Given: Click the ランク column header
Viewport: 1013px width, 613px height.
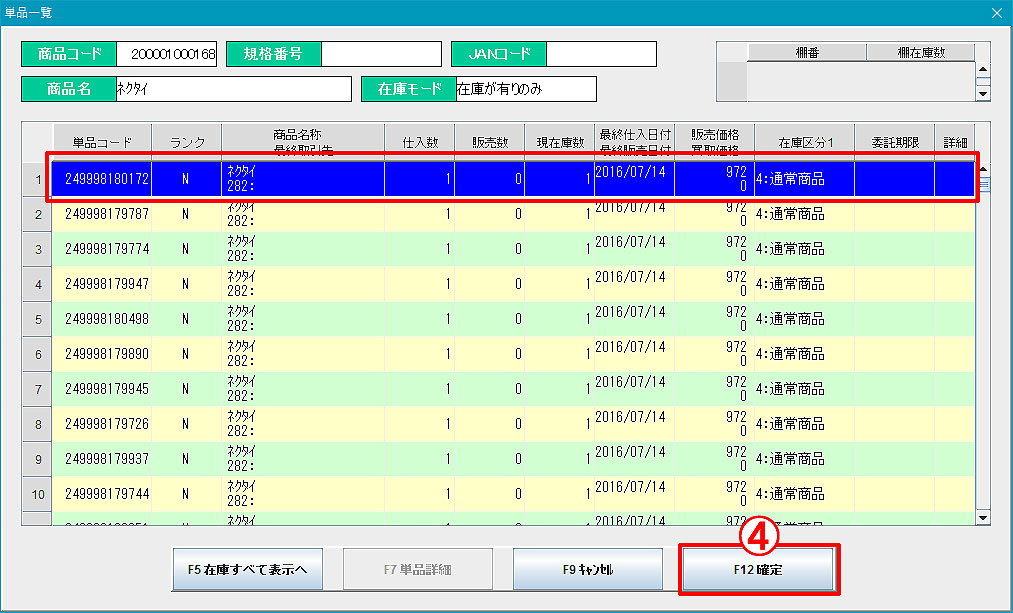Looking at the screenshot, I should pyautogui.click(x=186, y=143).
